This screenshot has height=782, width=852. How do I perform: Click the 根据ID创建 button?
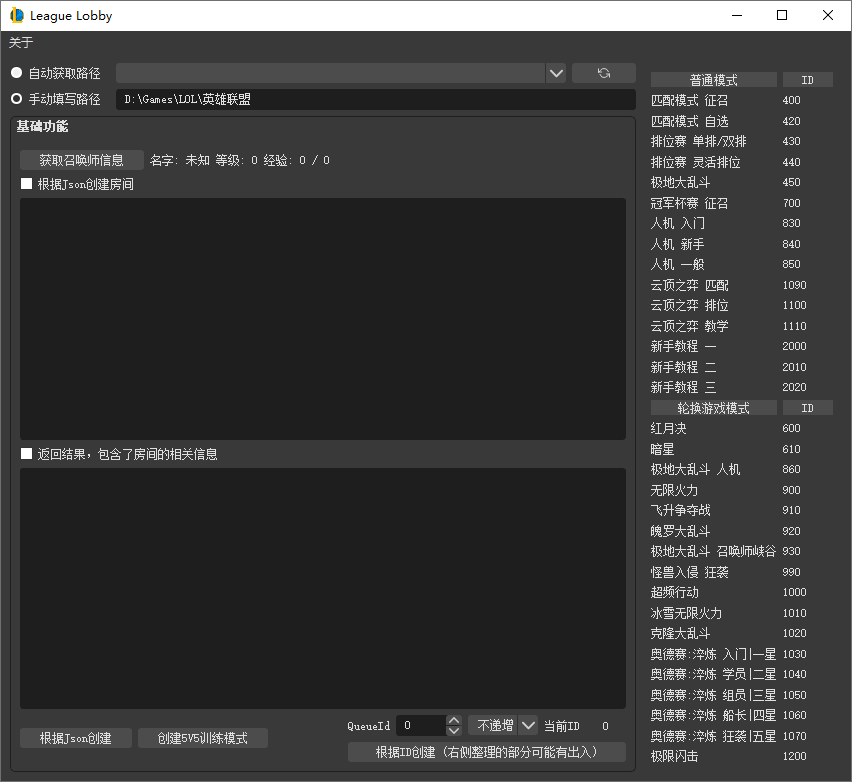point(486,752)
